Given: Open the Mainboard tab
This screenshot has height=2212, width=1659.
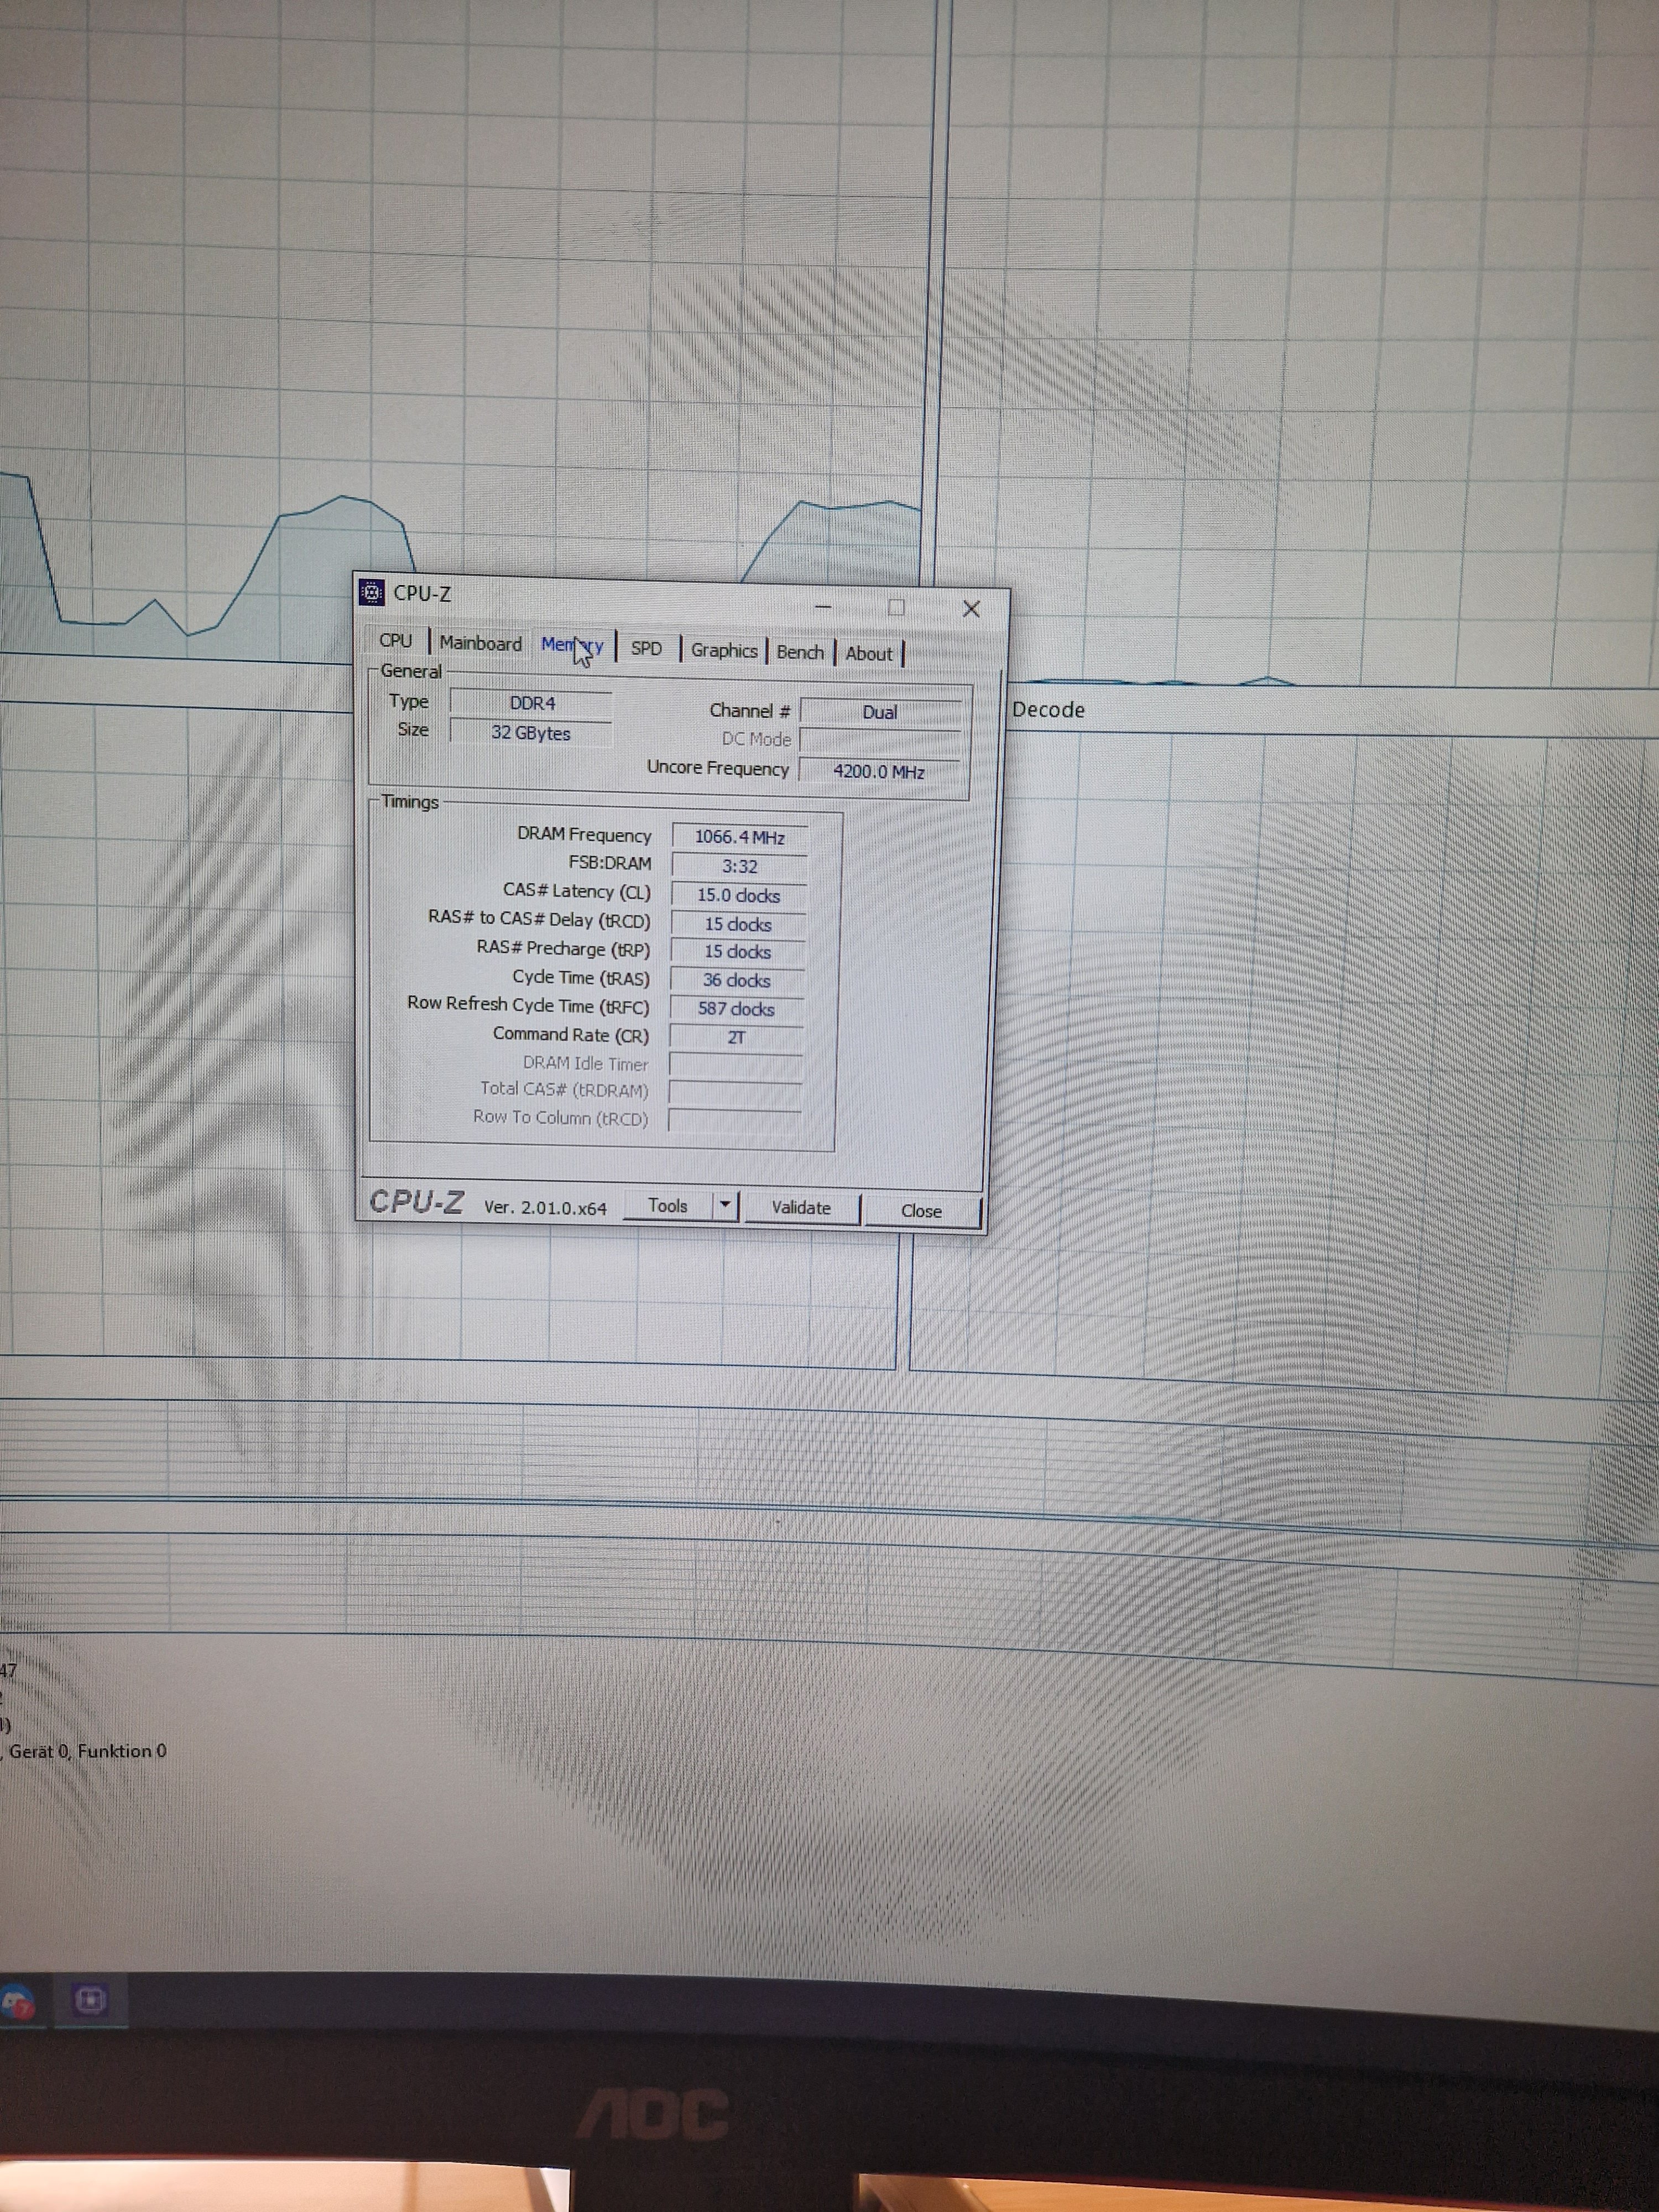Looking at the screenshot, I should pyautogui.click(x=480, y=643).
